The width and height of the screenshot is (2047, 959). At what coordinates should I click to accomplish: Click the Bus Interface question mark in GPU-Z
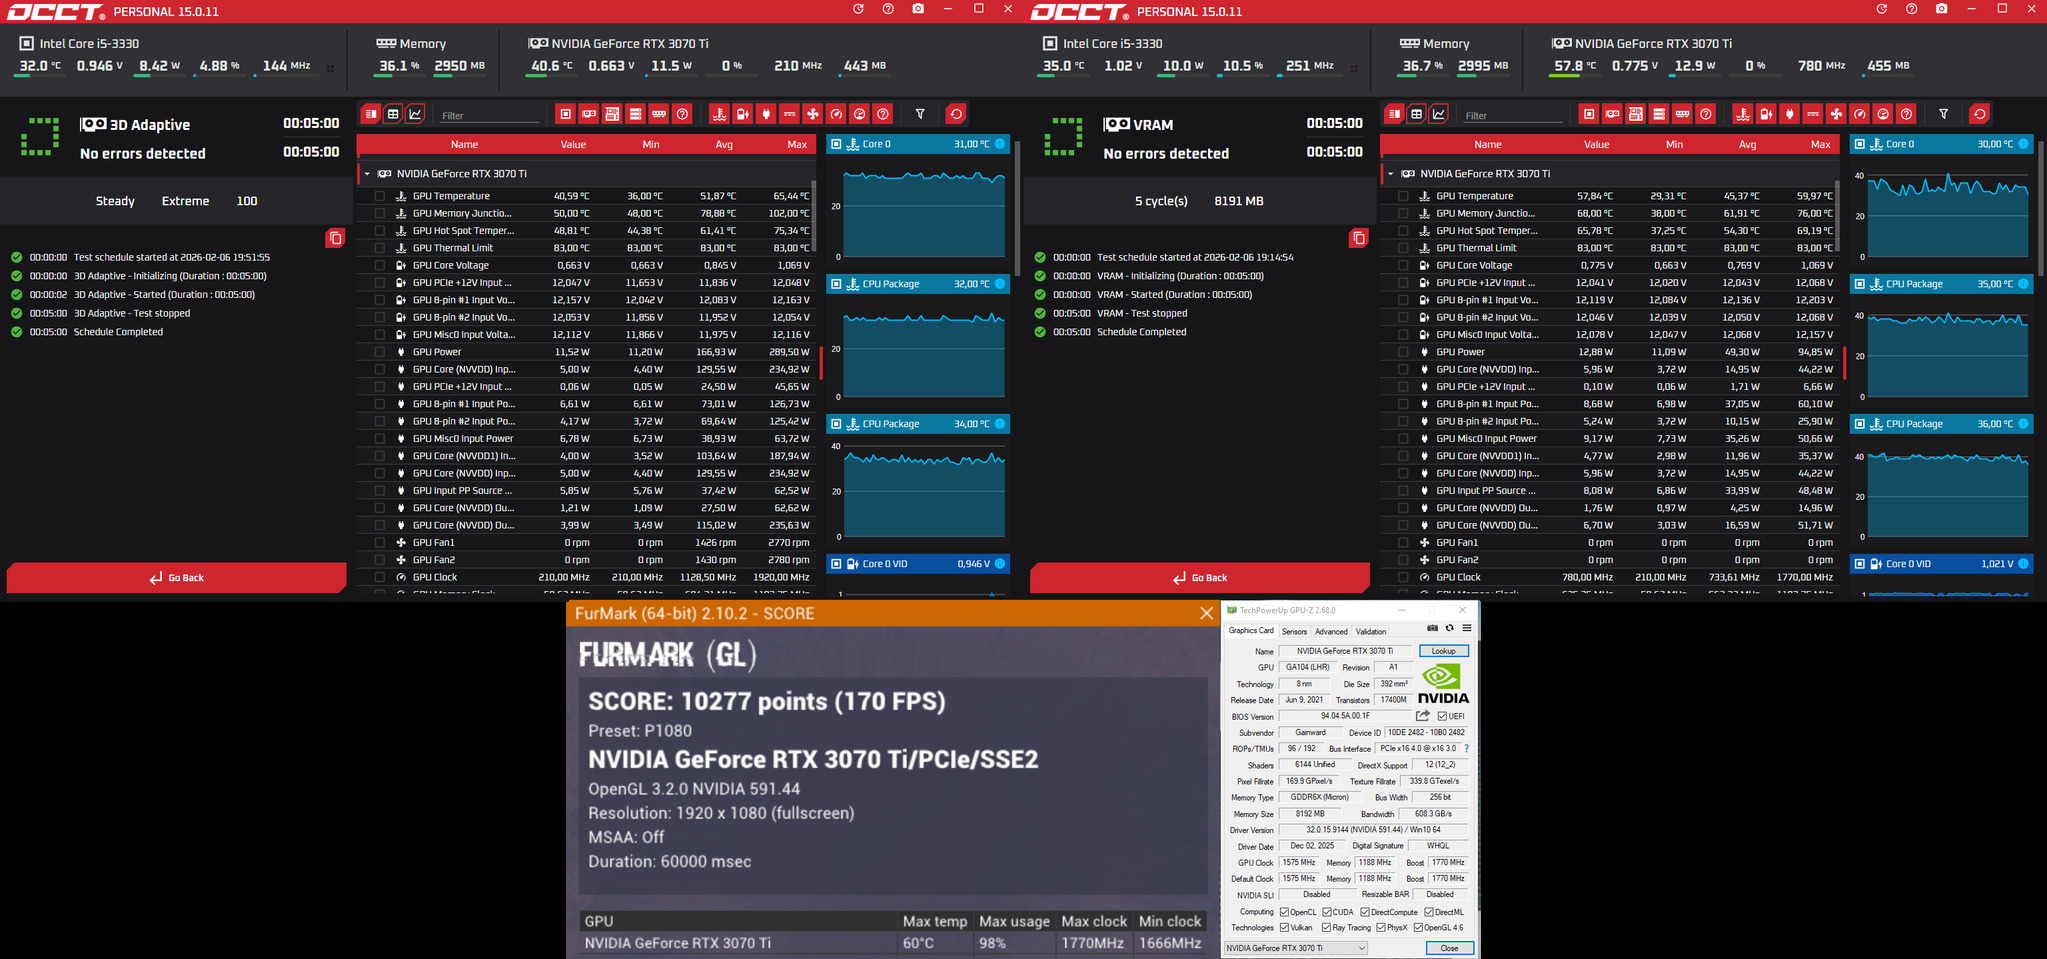pos(1466,749)
